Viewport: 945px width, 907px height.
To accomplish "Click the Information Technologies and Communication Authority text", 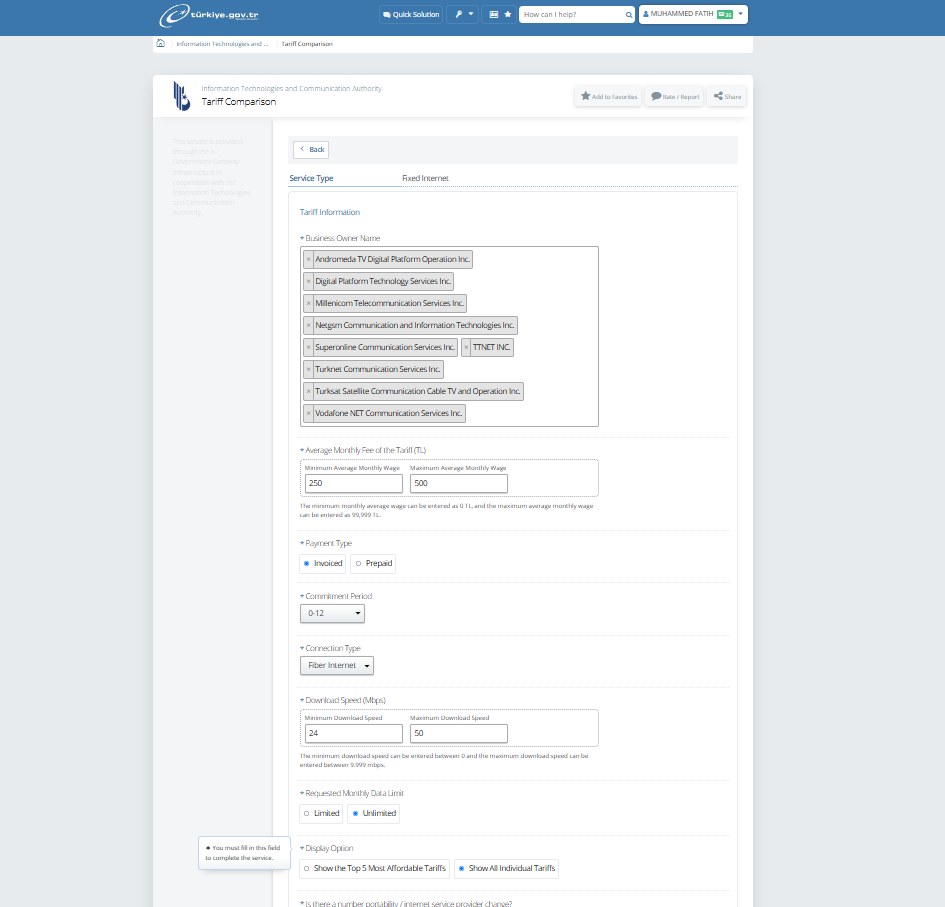I will coord(292,89).
